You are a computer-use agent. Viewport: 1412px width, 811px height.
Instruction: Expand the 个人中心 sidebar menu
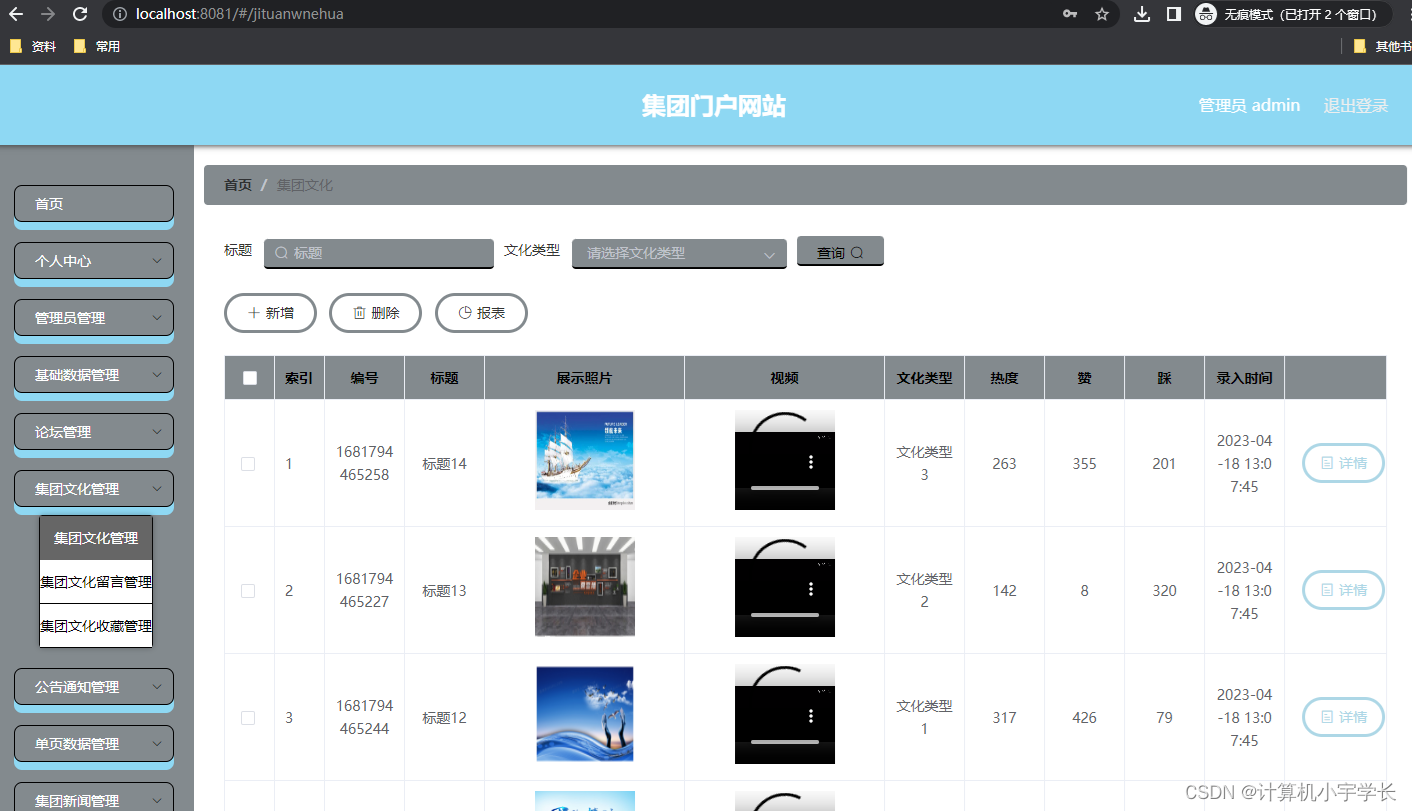pyautogui.click(x=94, y=261)
